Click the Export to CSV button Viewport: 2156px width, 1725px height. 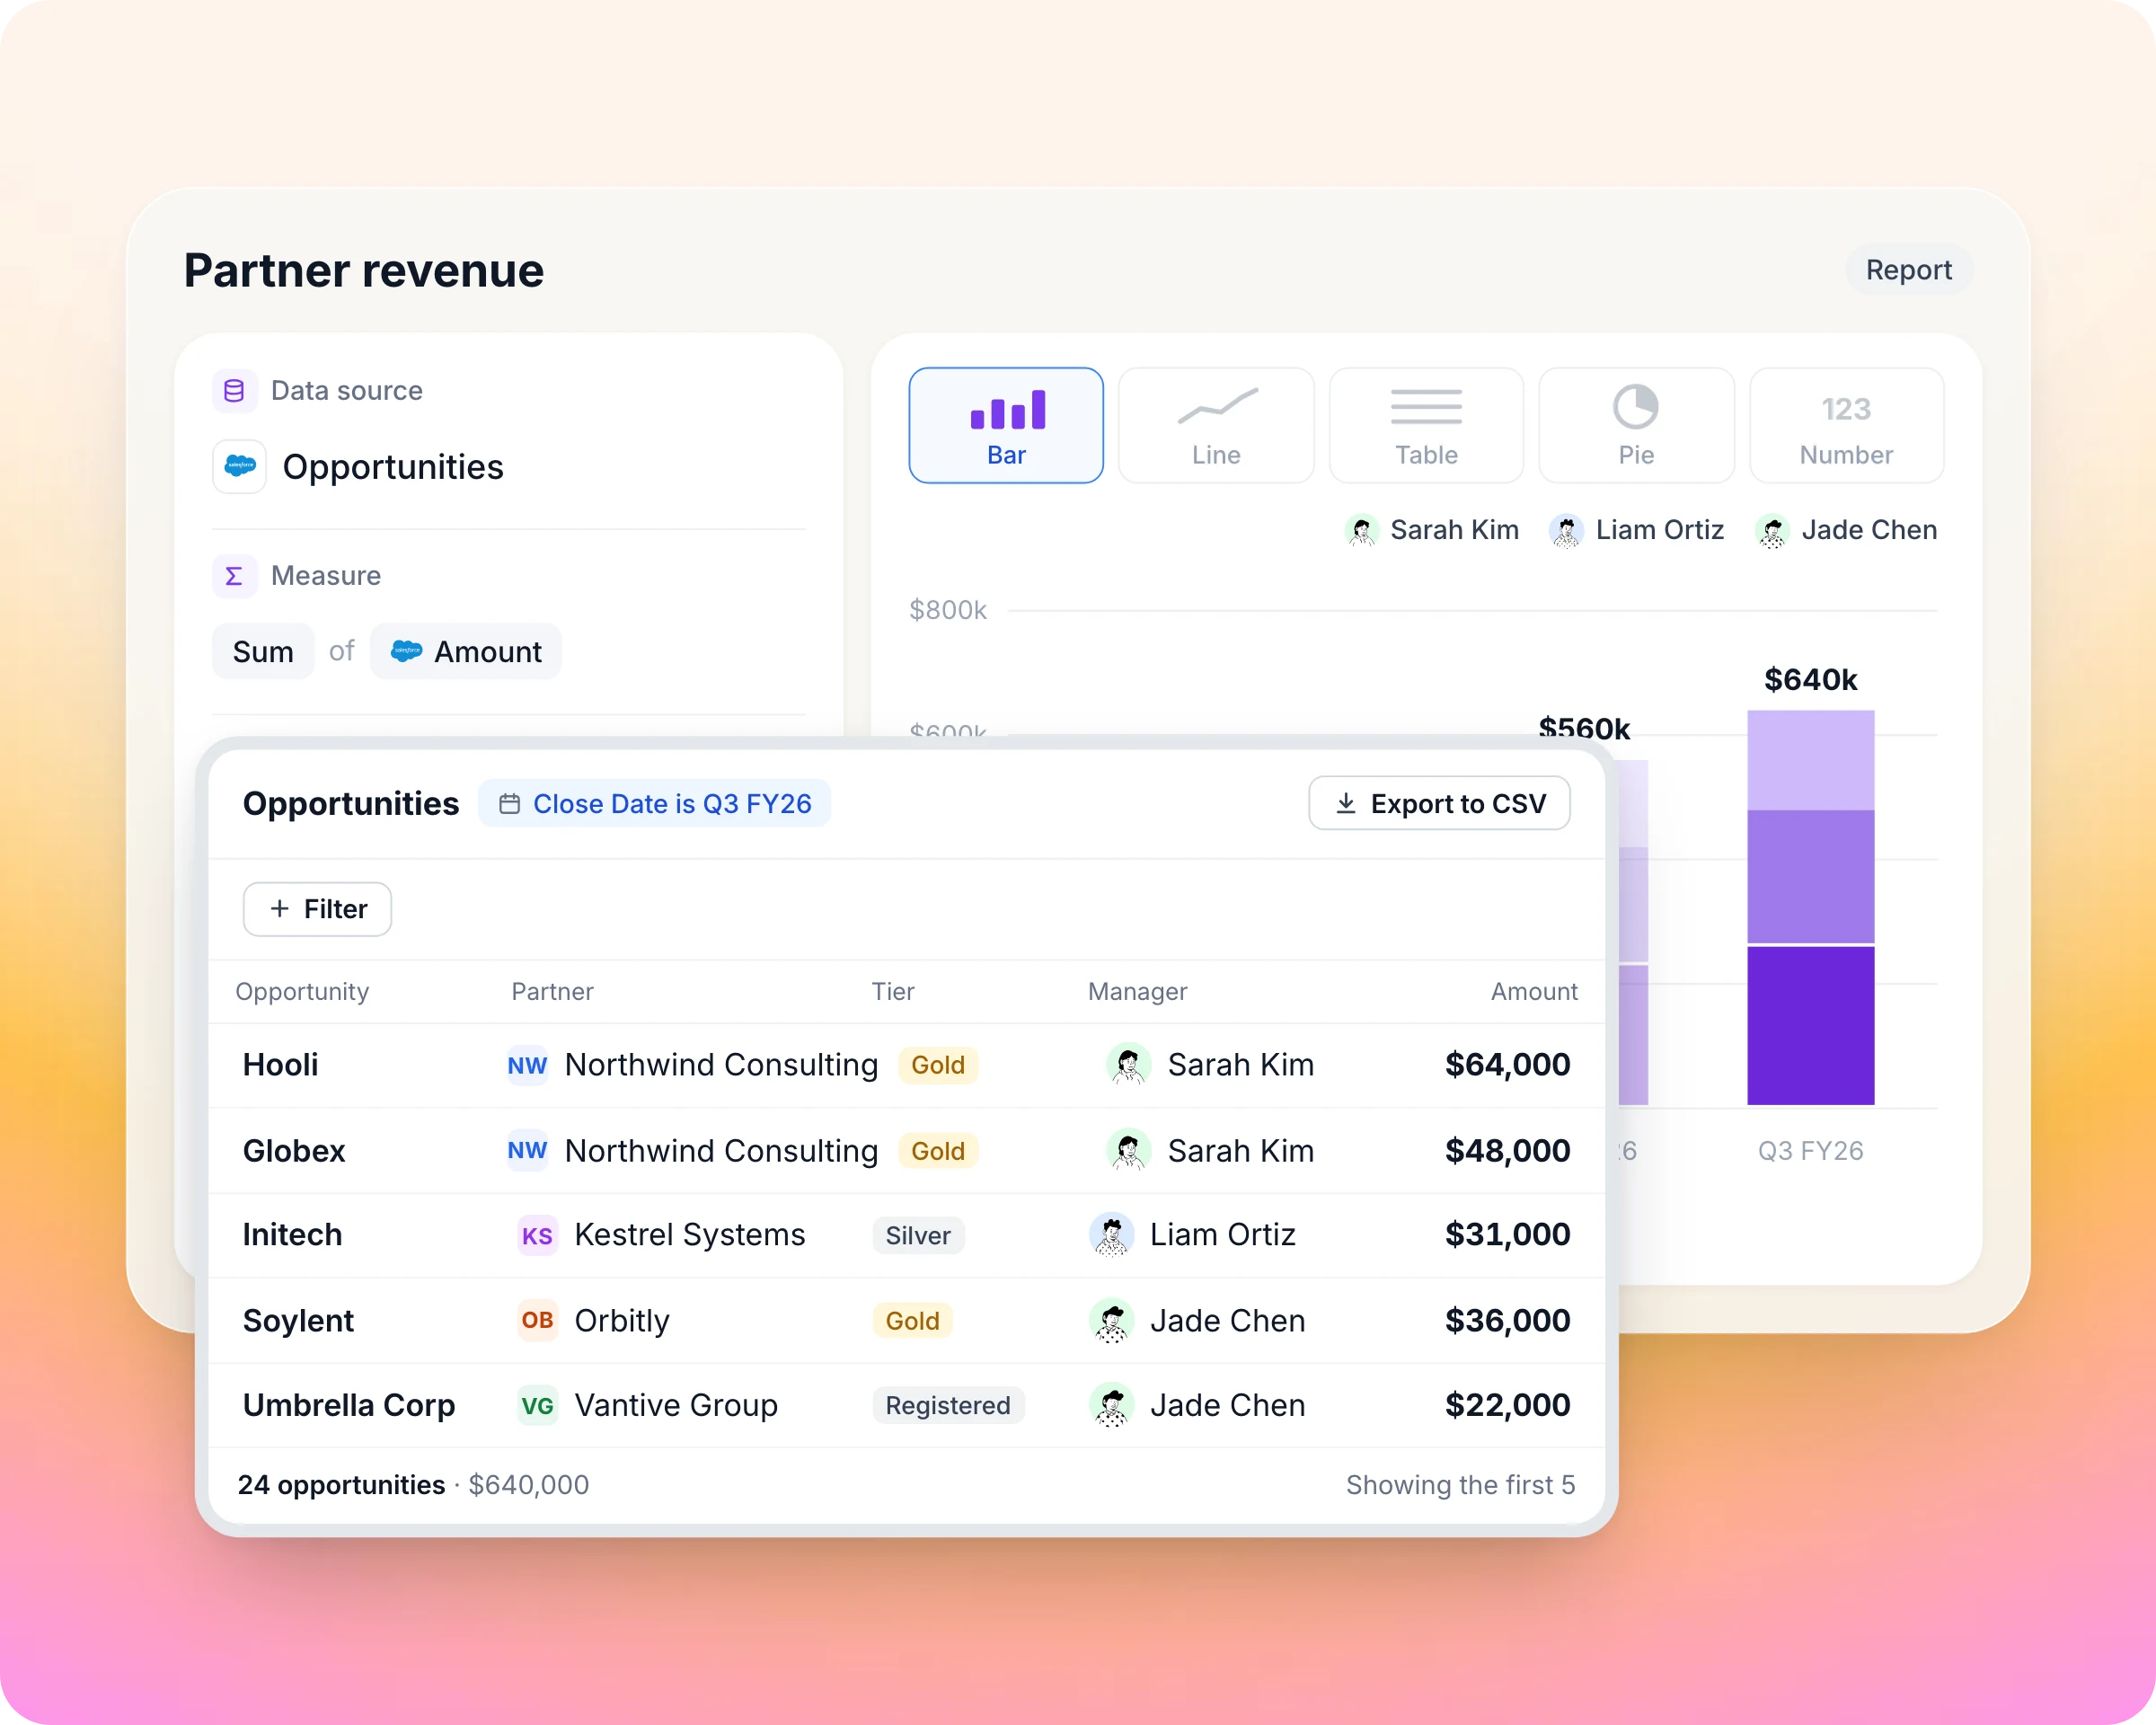click(x=1439, y=803)
